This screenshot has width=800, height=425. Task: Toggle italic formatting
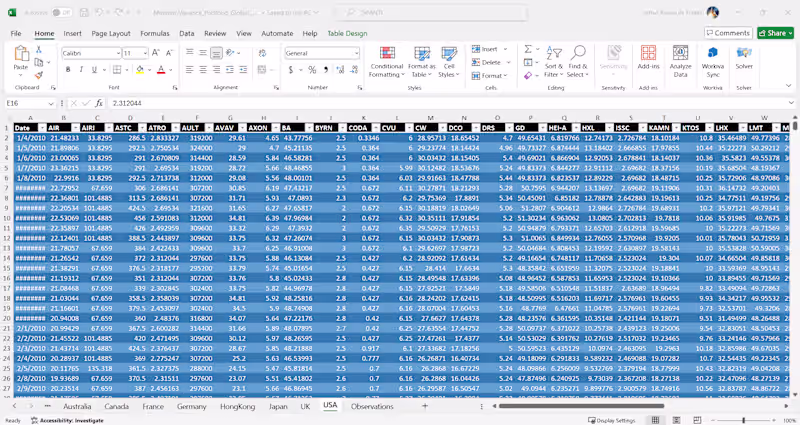79,70
